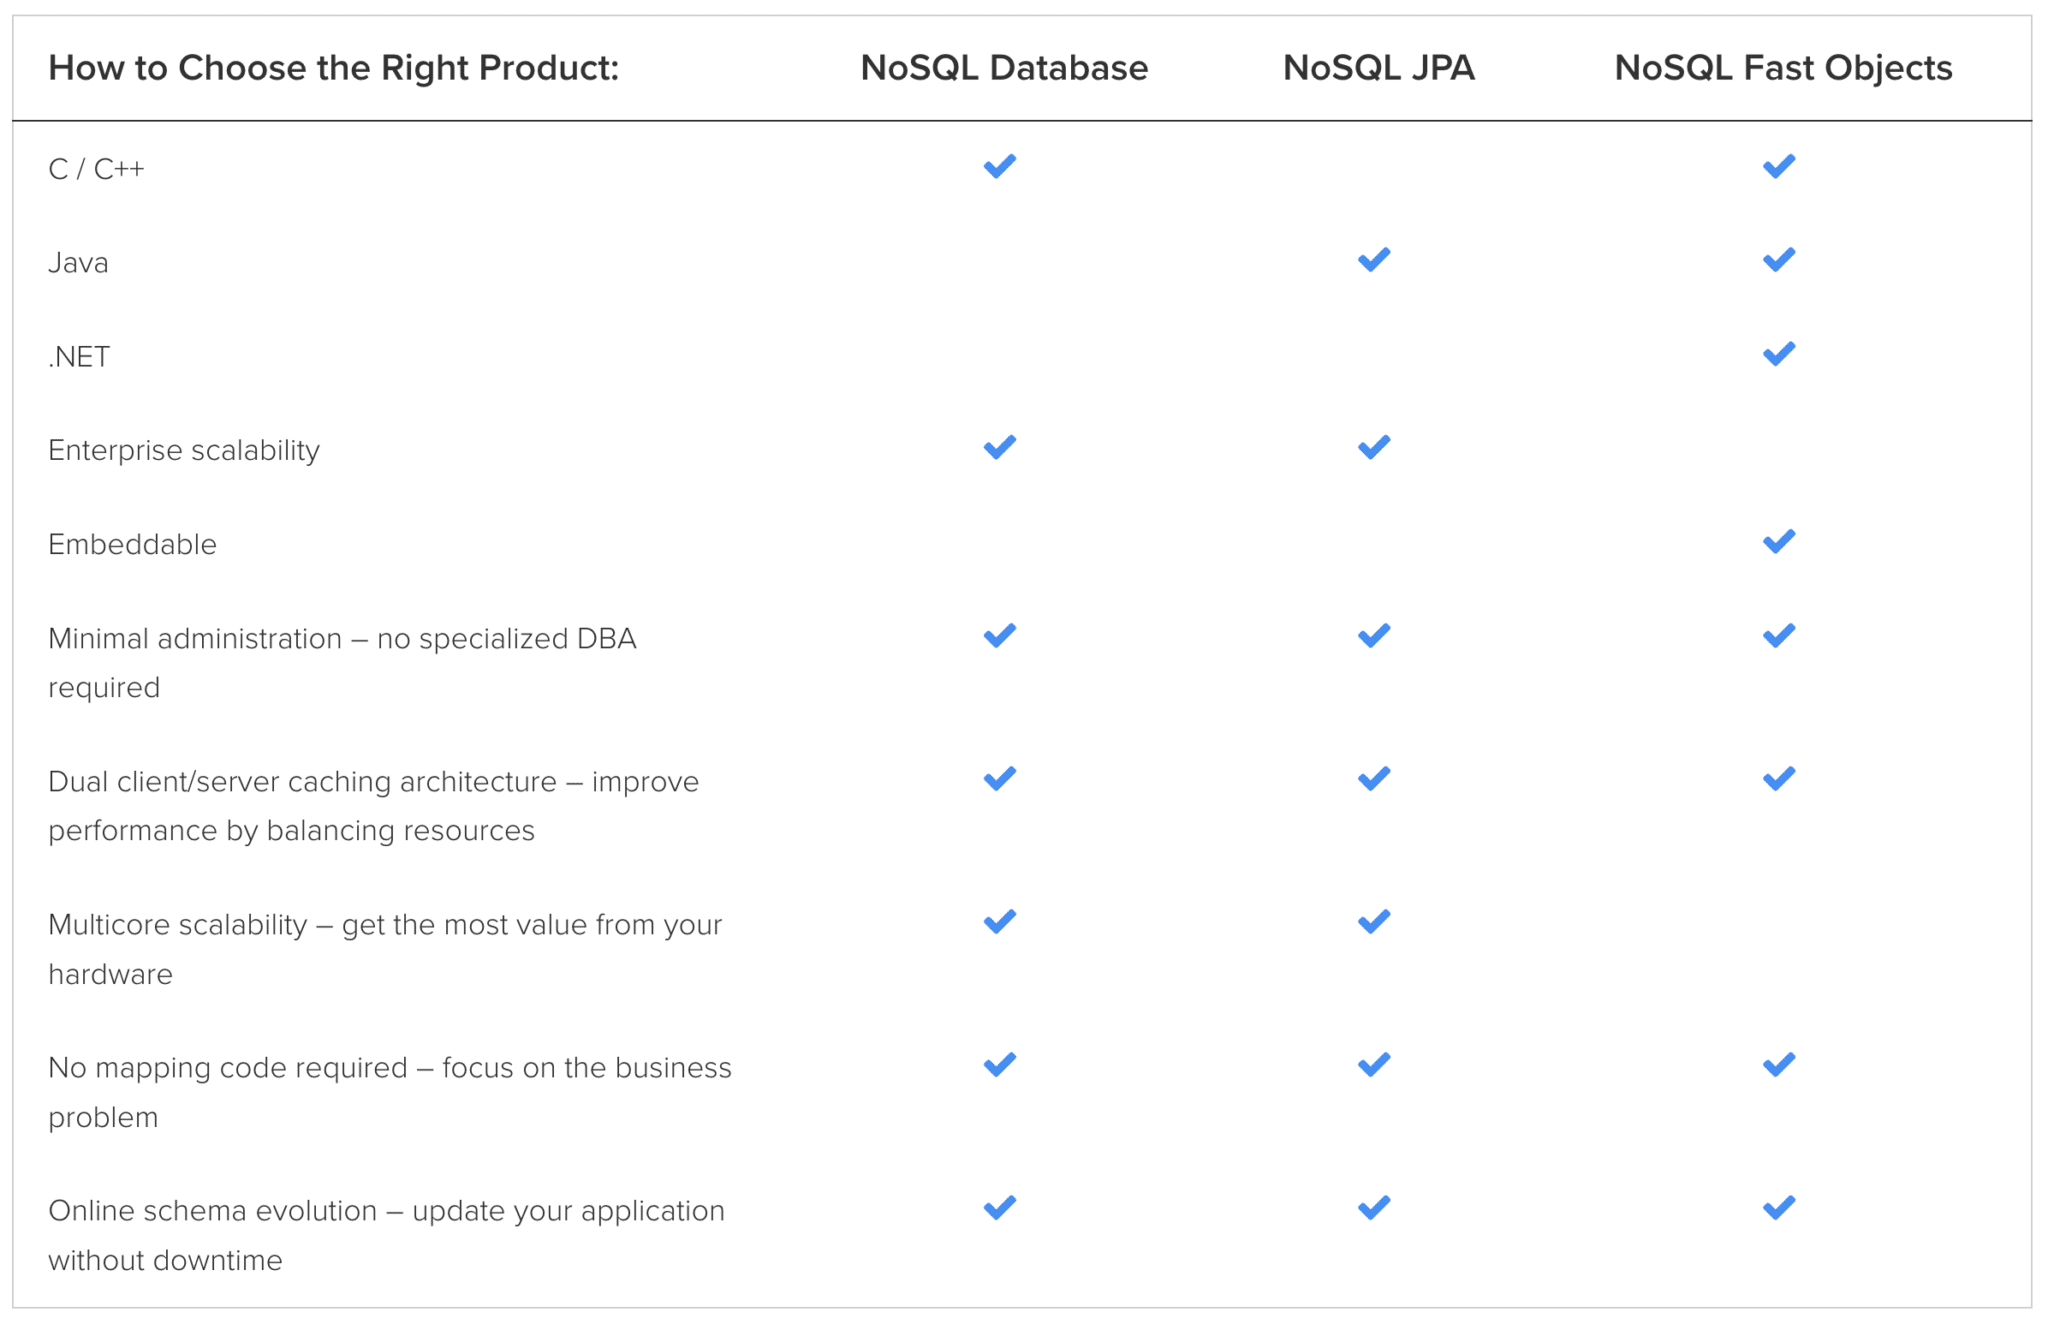Click the C / C++ checkmark under NoSQL Database
Screen dimensions: 2048x1324
(x=999, y=166)
